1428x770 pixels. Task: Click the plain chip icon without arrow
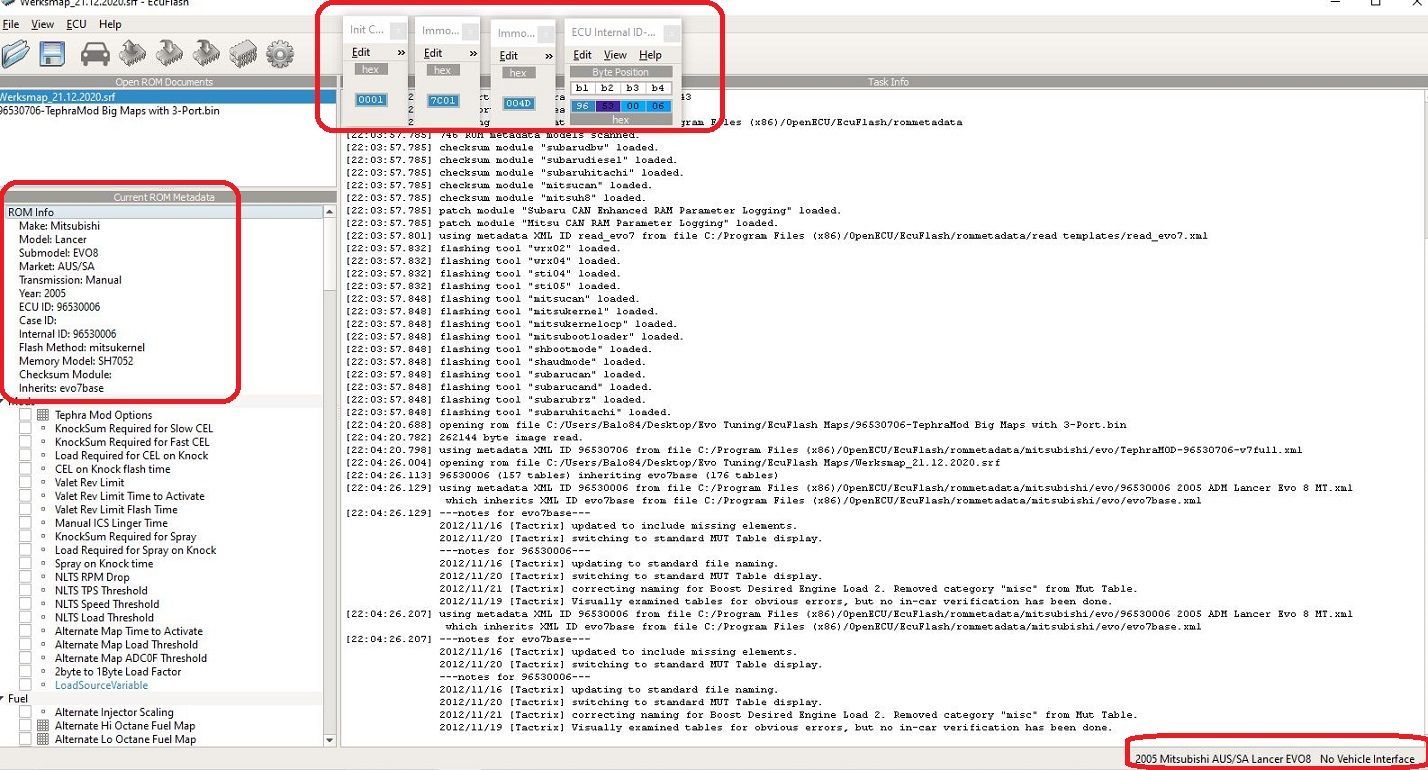click(243, 53)
